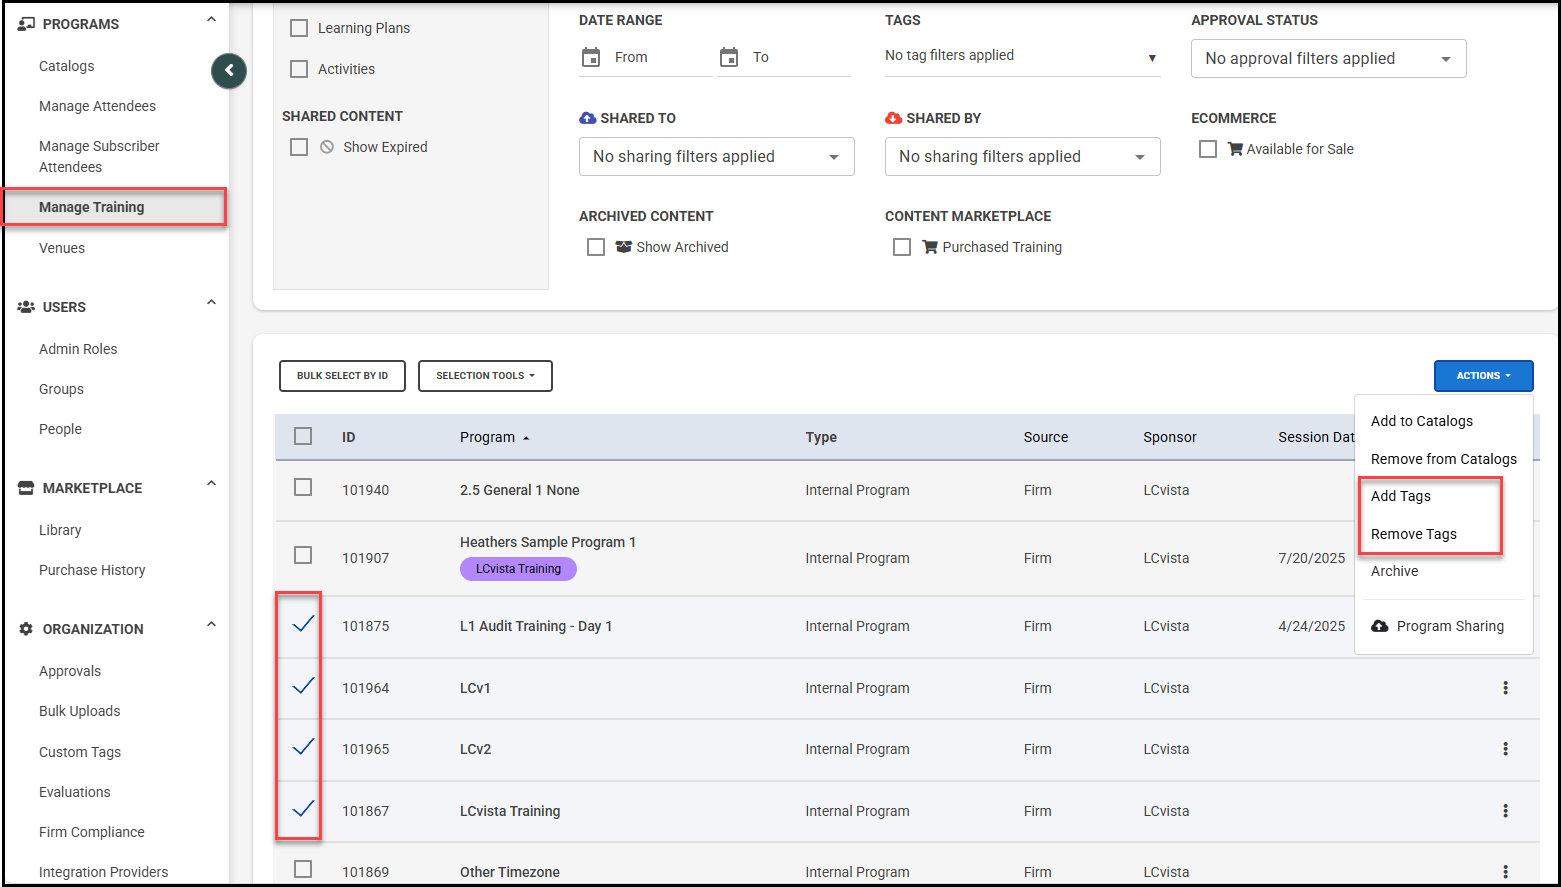
Task: Uncheck the L1 Audit Training row
Action: click(x=303, y=625)
